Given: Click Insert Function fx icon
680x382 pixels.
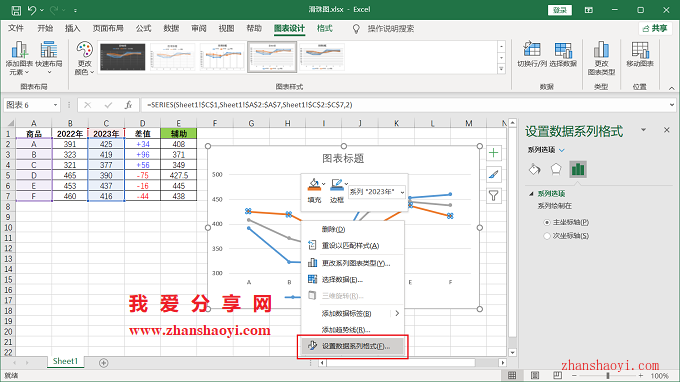Looking at the screenshot, I should pos(128,105).
